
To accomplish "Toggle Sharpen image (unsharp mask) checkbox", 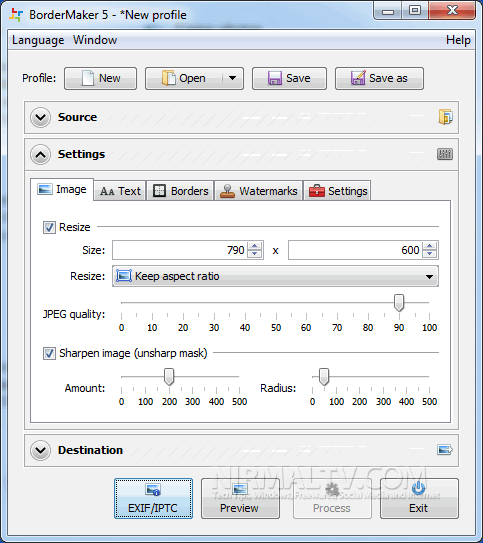I will click(49, 354).
